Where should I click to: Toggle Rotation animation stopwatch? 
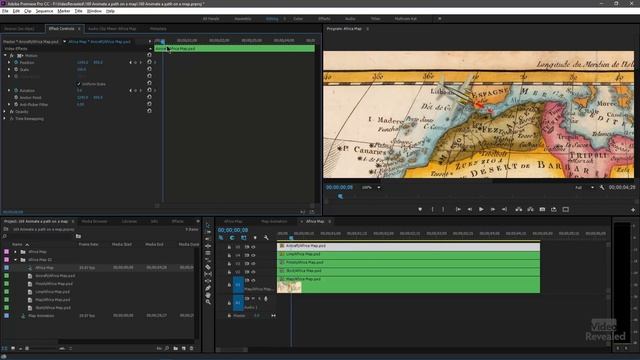click(x=16, y=90)
